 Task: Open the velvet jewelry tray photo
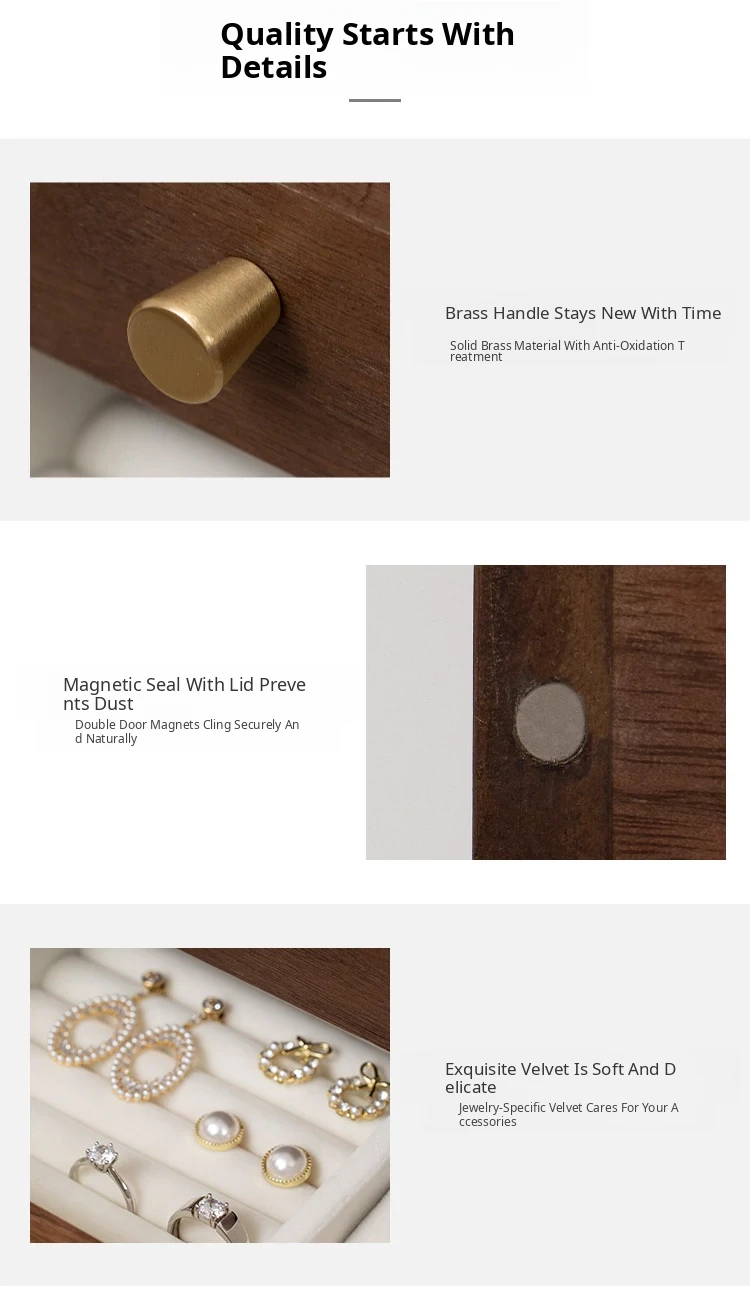(x=210, y=1095)
